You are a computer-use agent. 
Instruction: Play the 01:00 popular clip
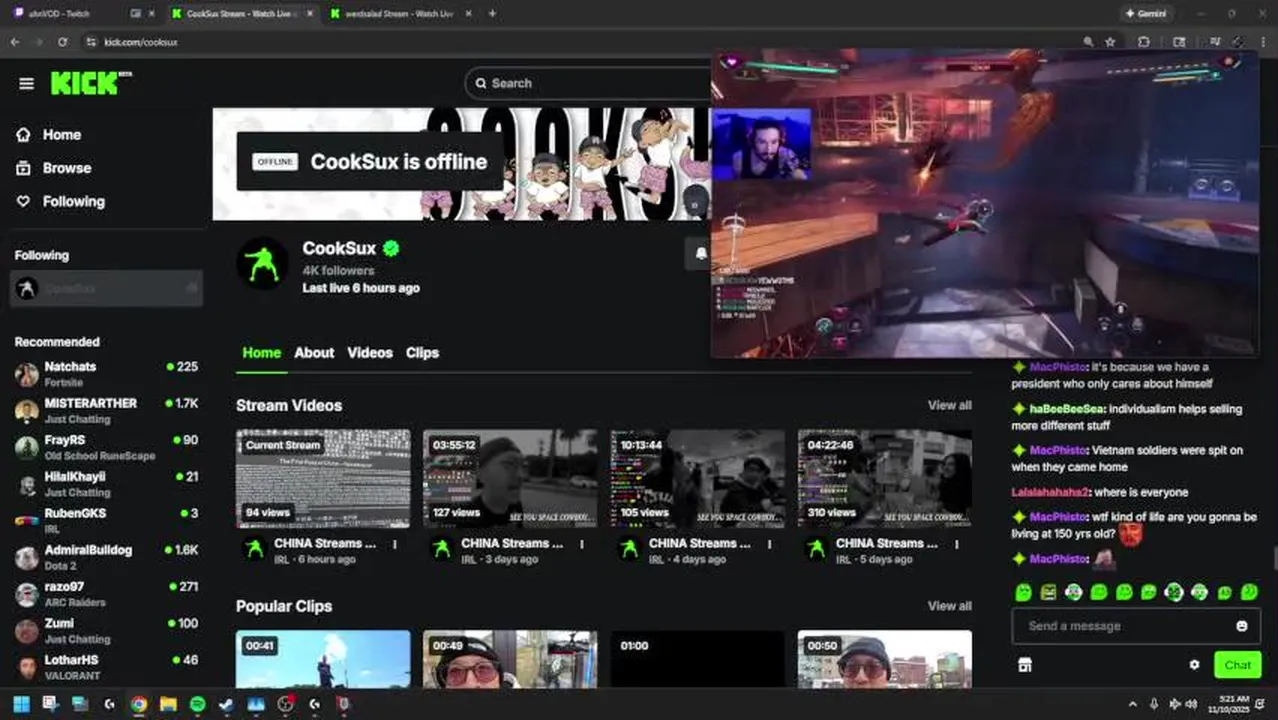tap(698, 659)
